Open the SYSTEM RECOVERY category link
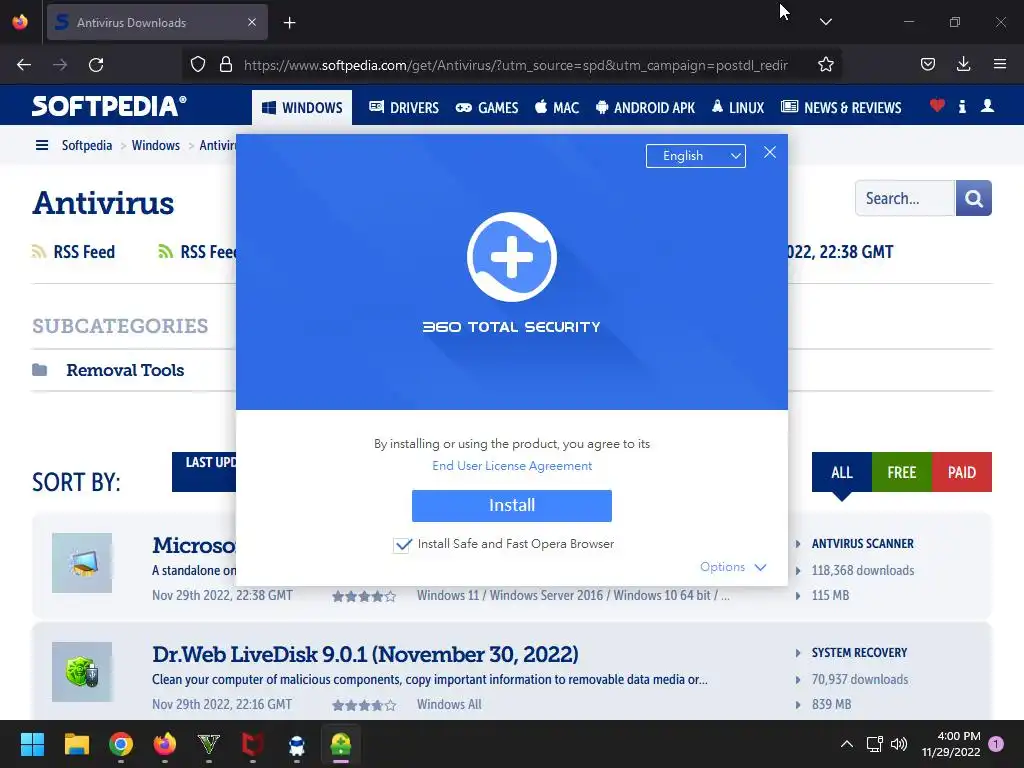Screen dimensions: 1024x768 pyautogui.click(x=859, y=653)
